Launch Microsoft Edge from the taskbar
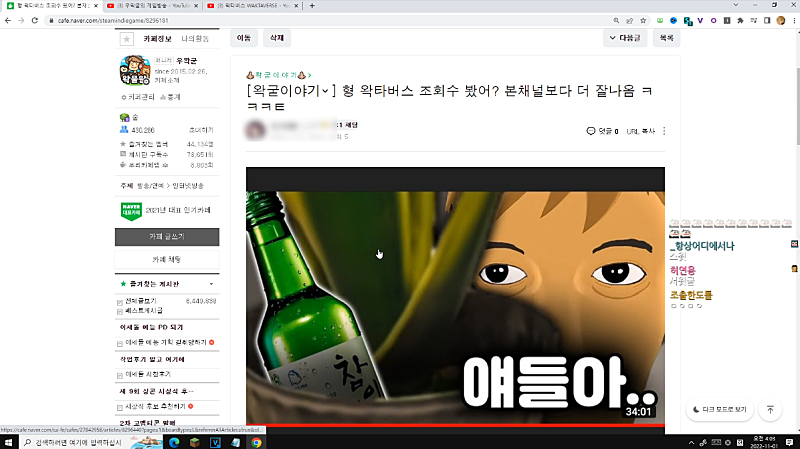800x449 pixels. 174,442
